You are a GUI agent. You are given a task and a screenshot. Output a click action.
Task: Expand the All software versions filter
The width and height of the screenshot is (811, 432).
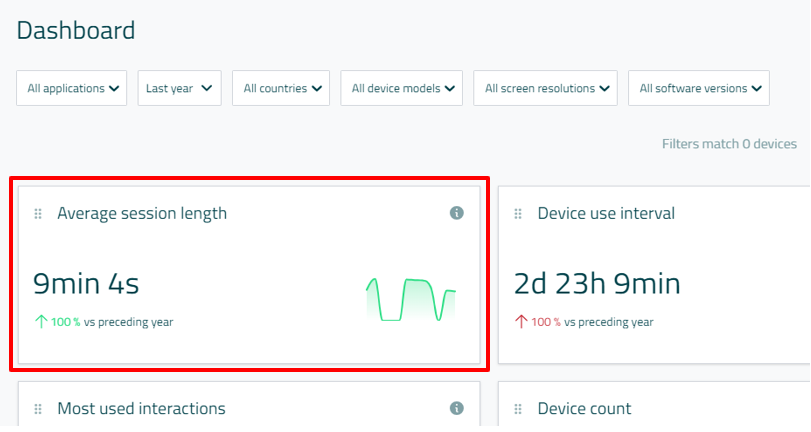698,88
